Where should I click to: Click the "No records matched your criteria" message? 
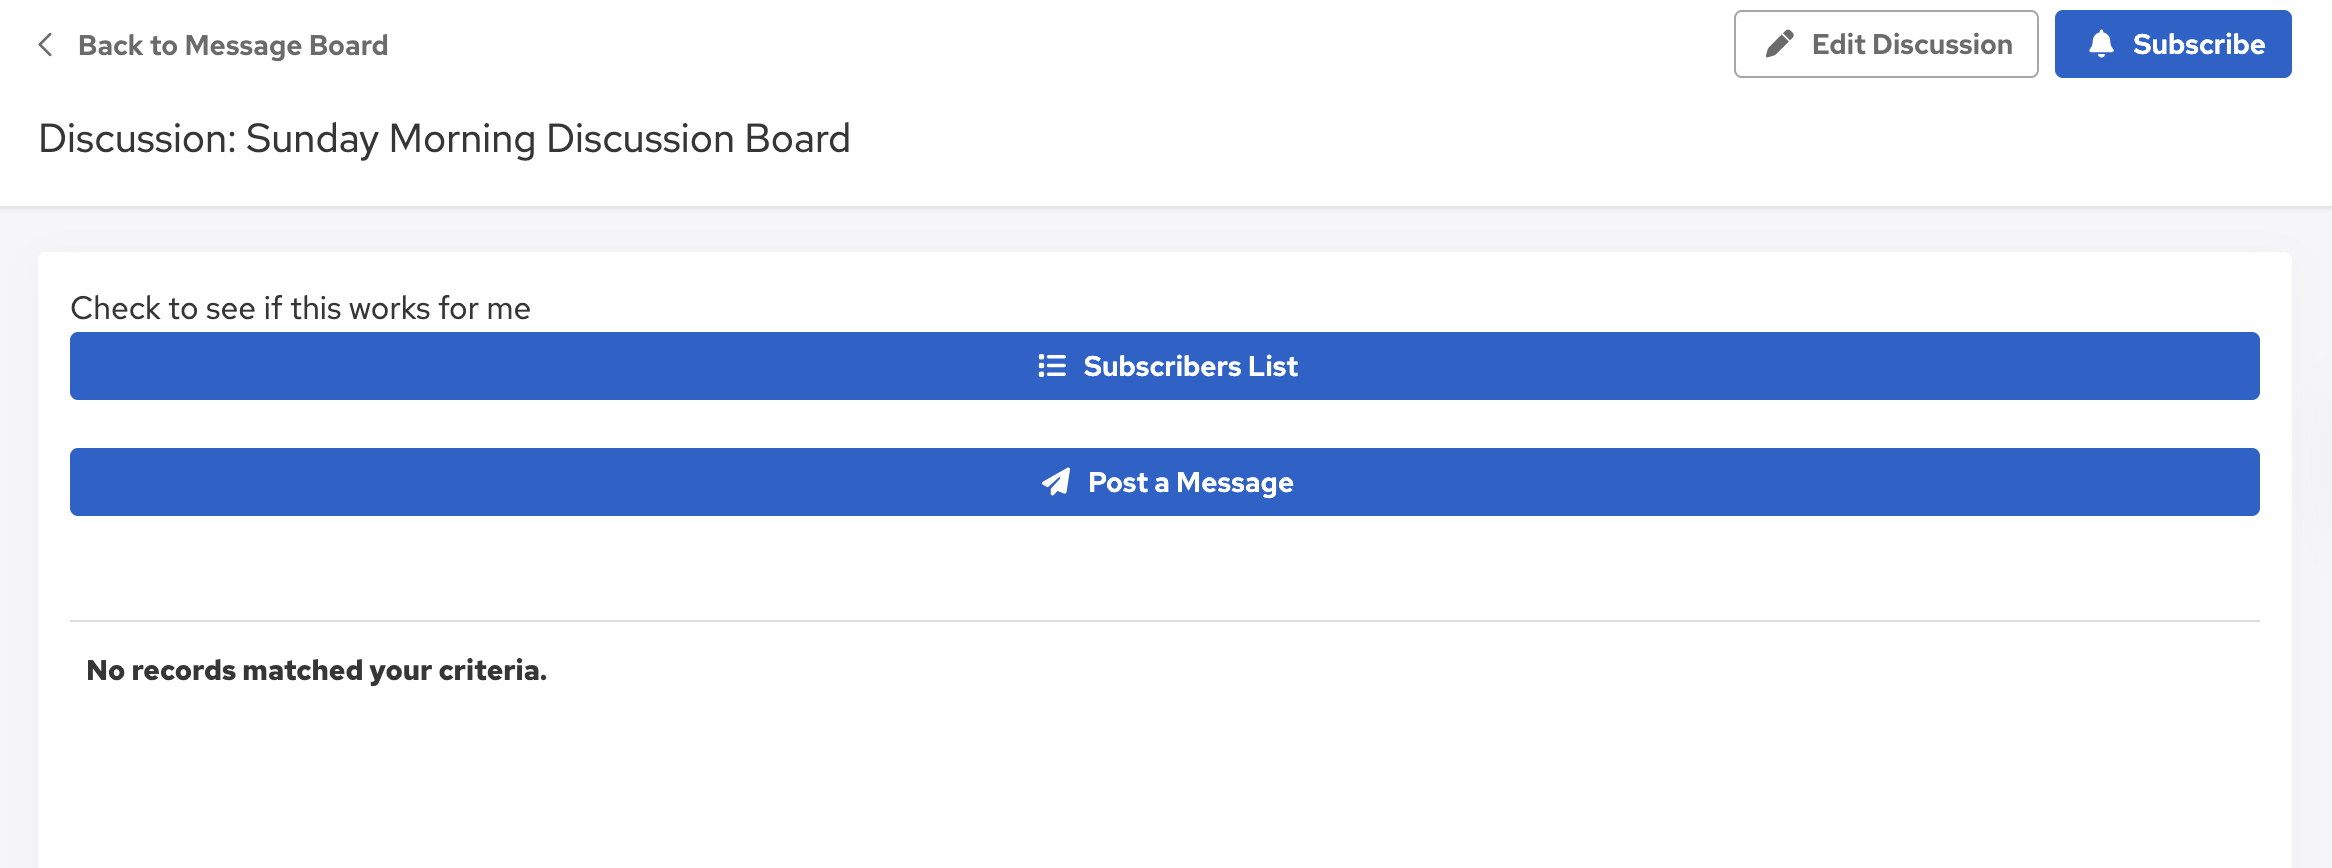[x=316, y=670]
